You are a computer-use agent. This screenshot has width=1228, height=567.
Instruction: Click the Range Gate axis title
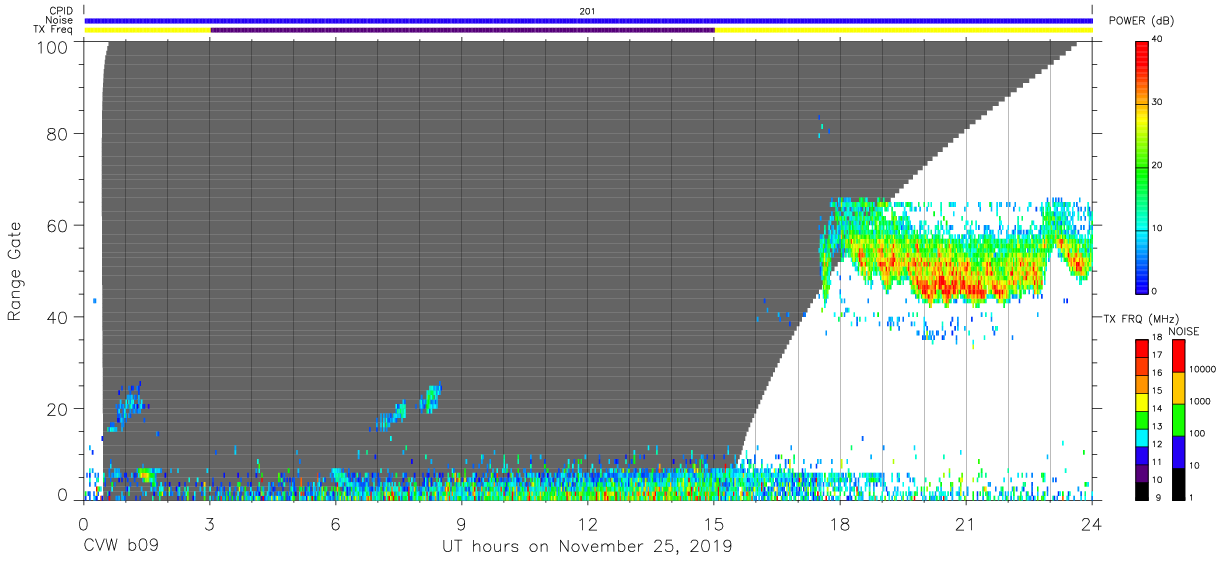coord(15,272)
